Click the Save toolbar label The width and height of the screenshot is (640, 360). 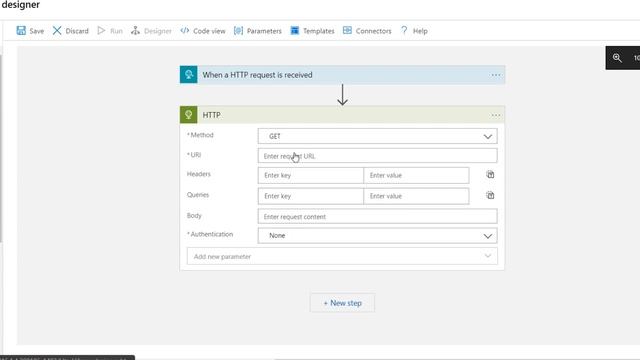tap(36, 31)
